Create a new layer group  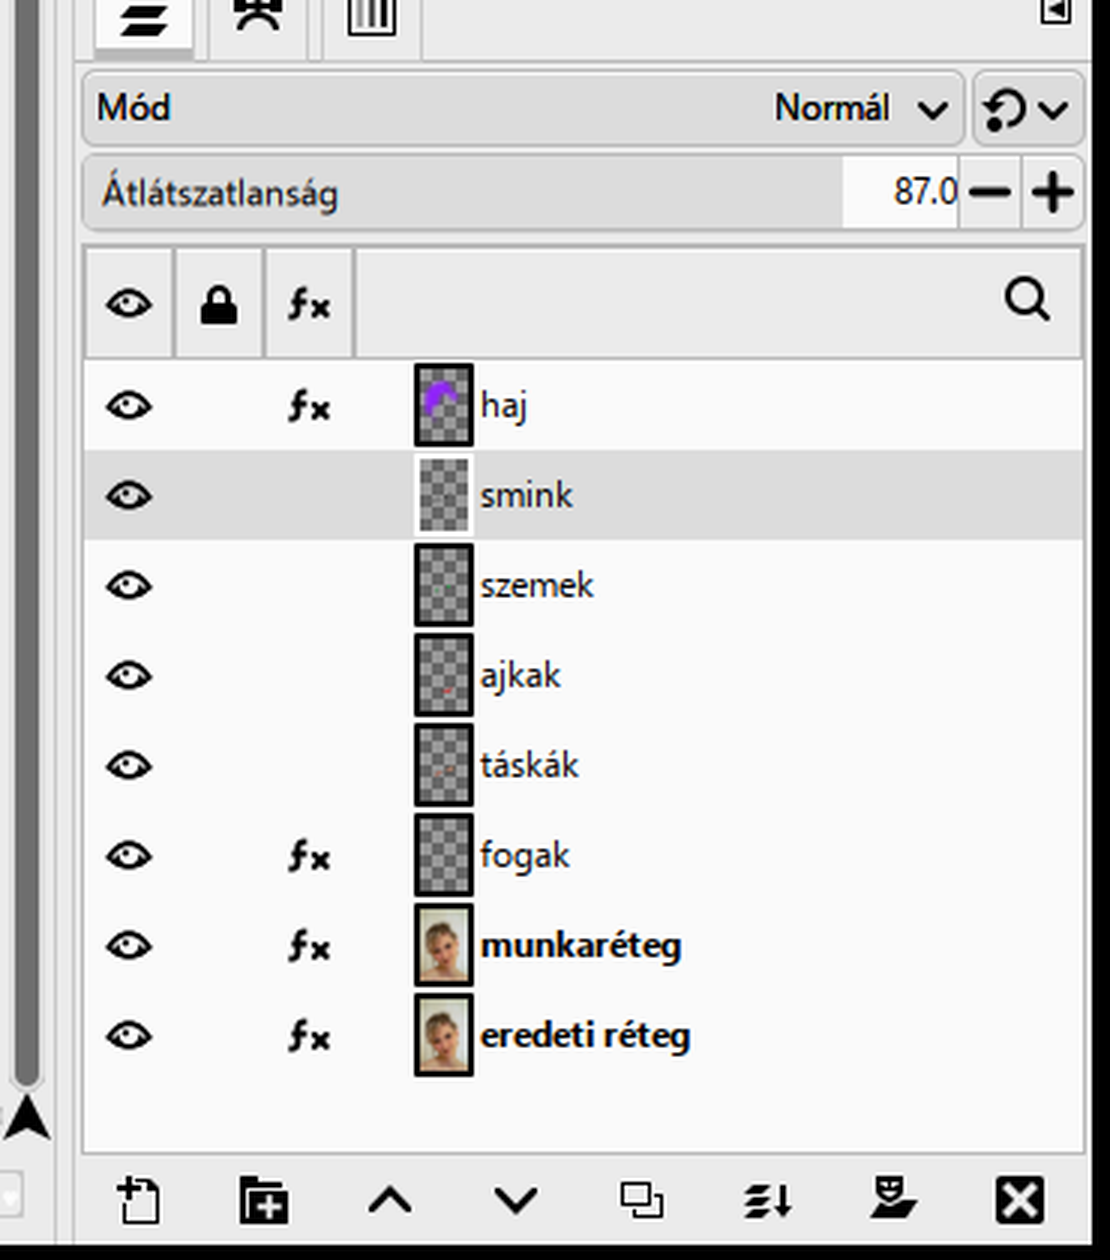point(263,1199)
